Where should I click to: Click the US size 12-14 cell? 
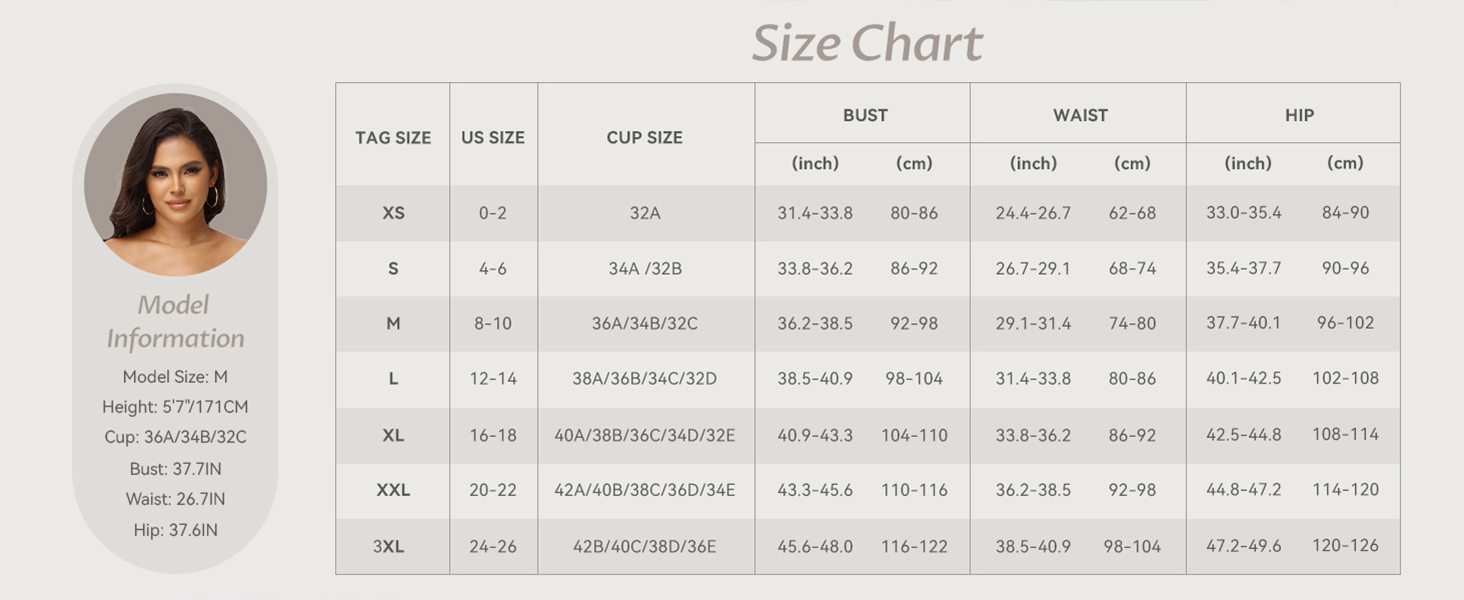tap(493, 379)
